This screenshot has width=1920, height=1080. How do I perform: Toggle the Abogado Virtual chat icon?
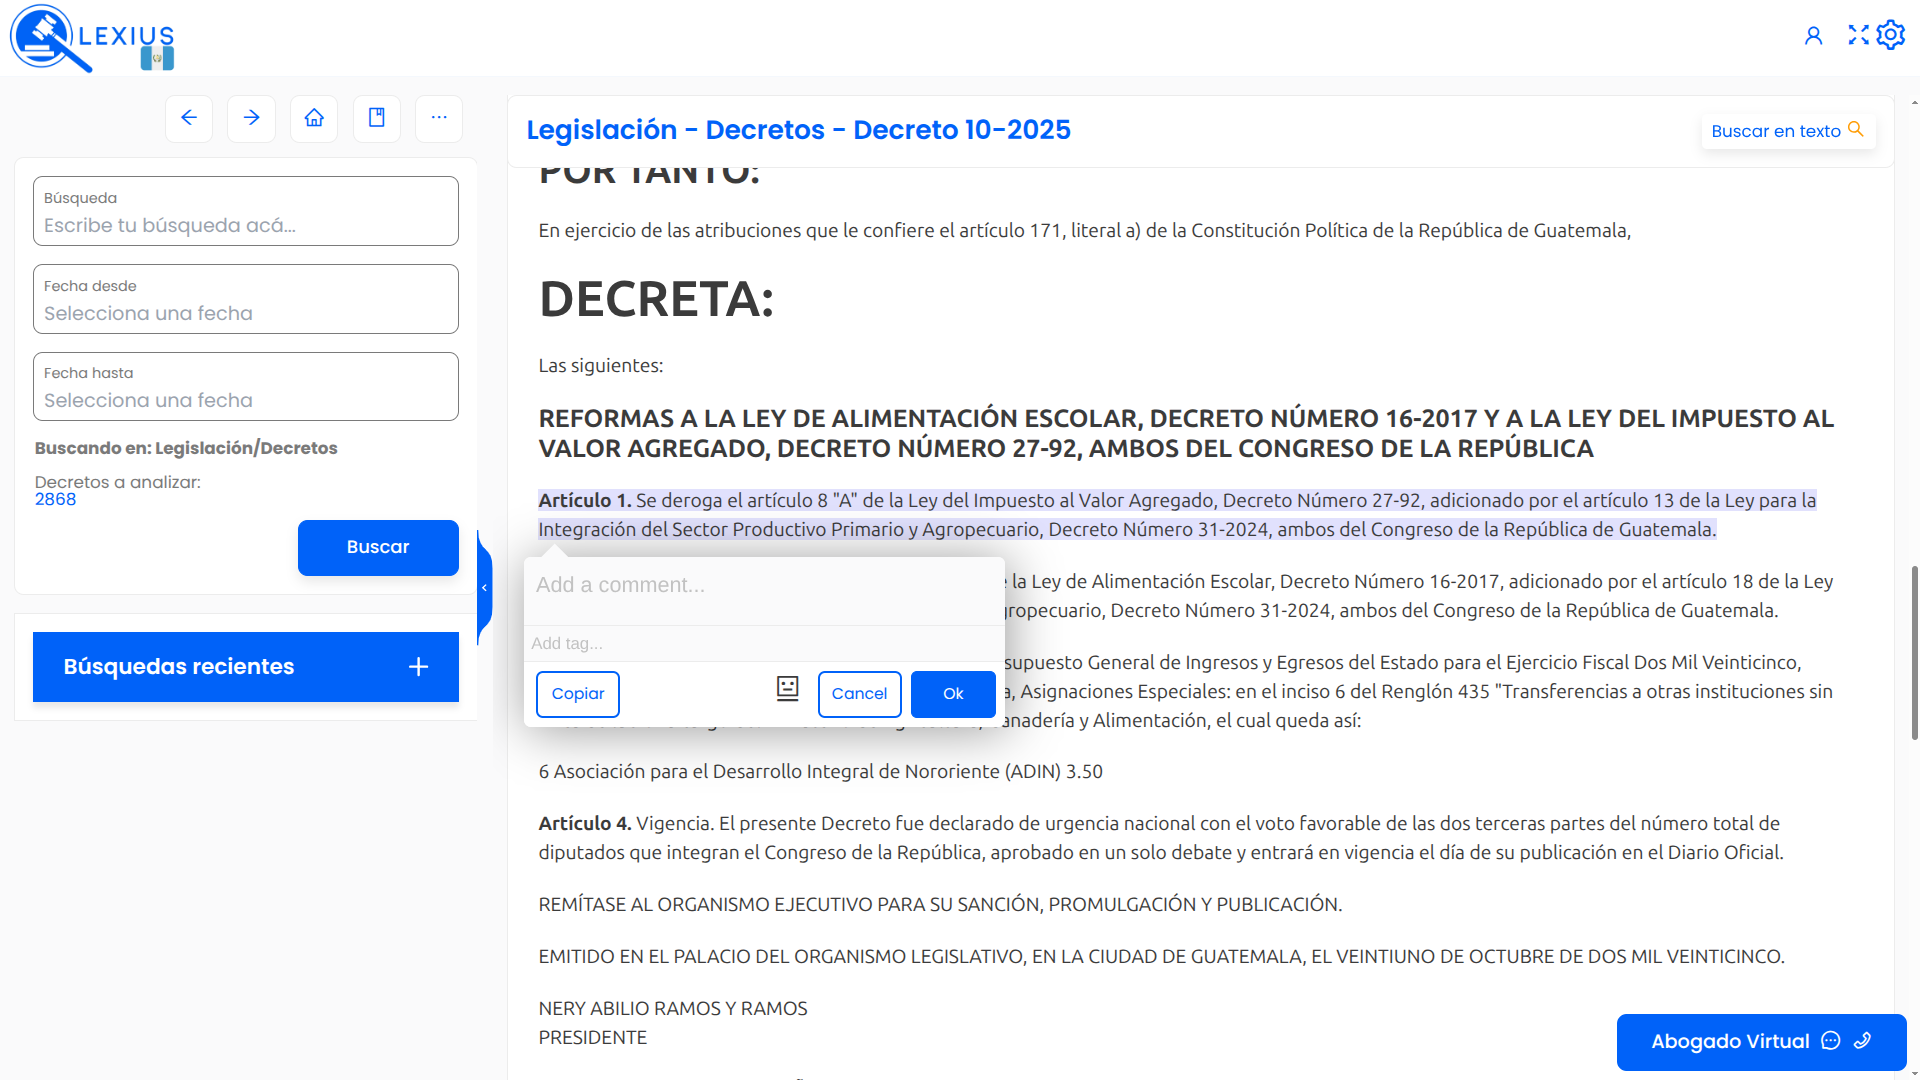(x=1831, y=1041)
